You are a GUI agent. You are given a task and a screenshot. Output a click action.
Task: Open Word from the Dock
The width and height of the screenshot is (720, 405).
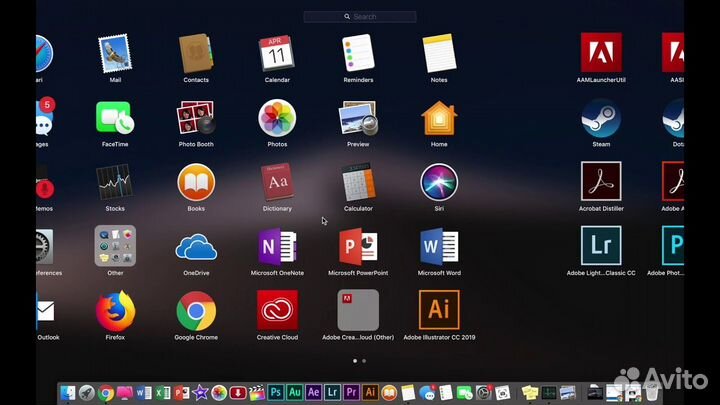[x=143, y=393]
